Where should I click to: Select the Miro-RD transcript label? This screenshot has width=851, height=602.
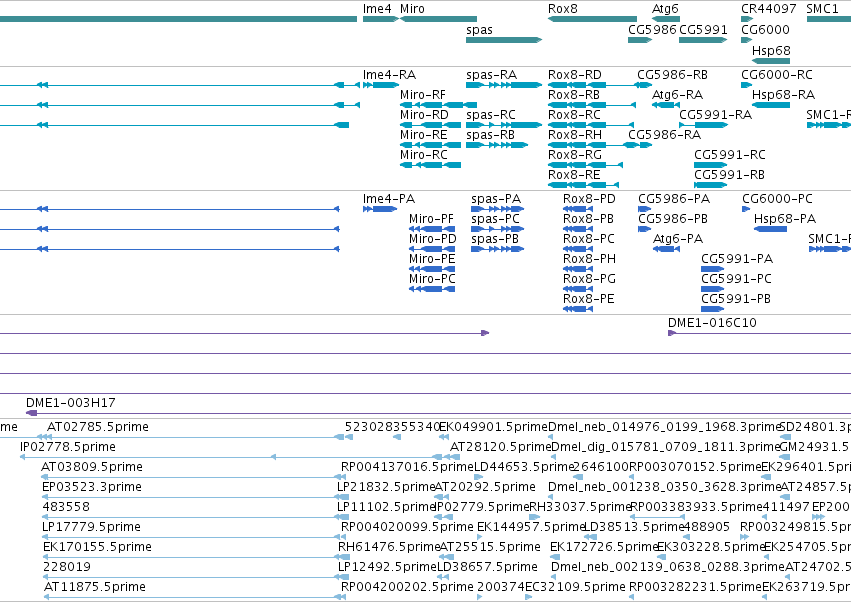click(424, 115)
